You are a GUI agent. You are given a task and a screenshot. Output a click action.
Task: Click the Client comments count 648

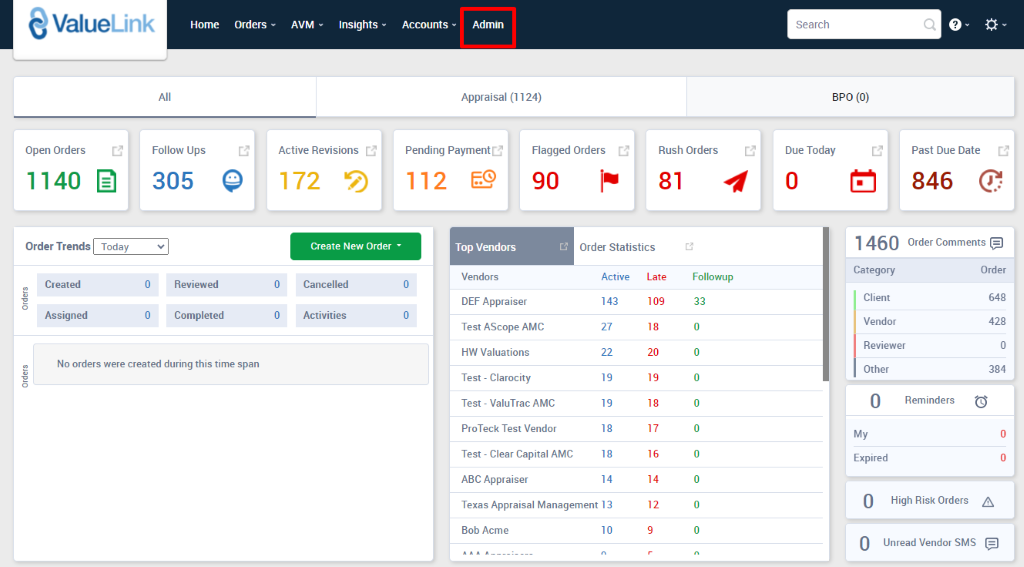[997, 297]
